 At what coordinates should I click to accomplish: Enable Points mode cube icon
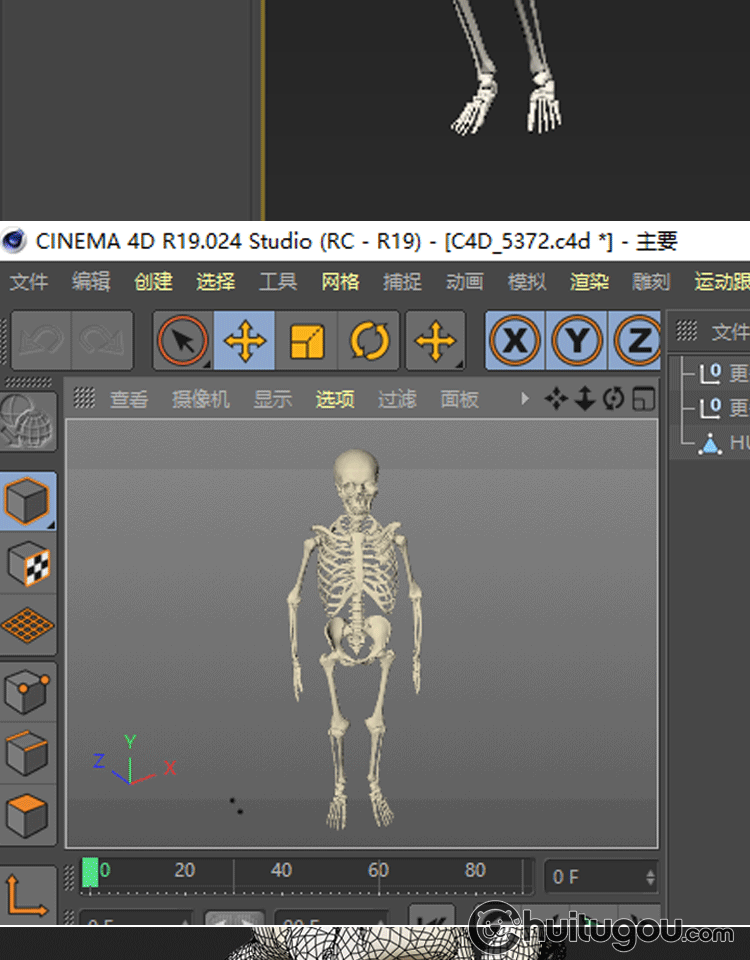coord(28,690)
